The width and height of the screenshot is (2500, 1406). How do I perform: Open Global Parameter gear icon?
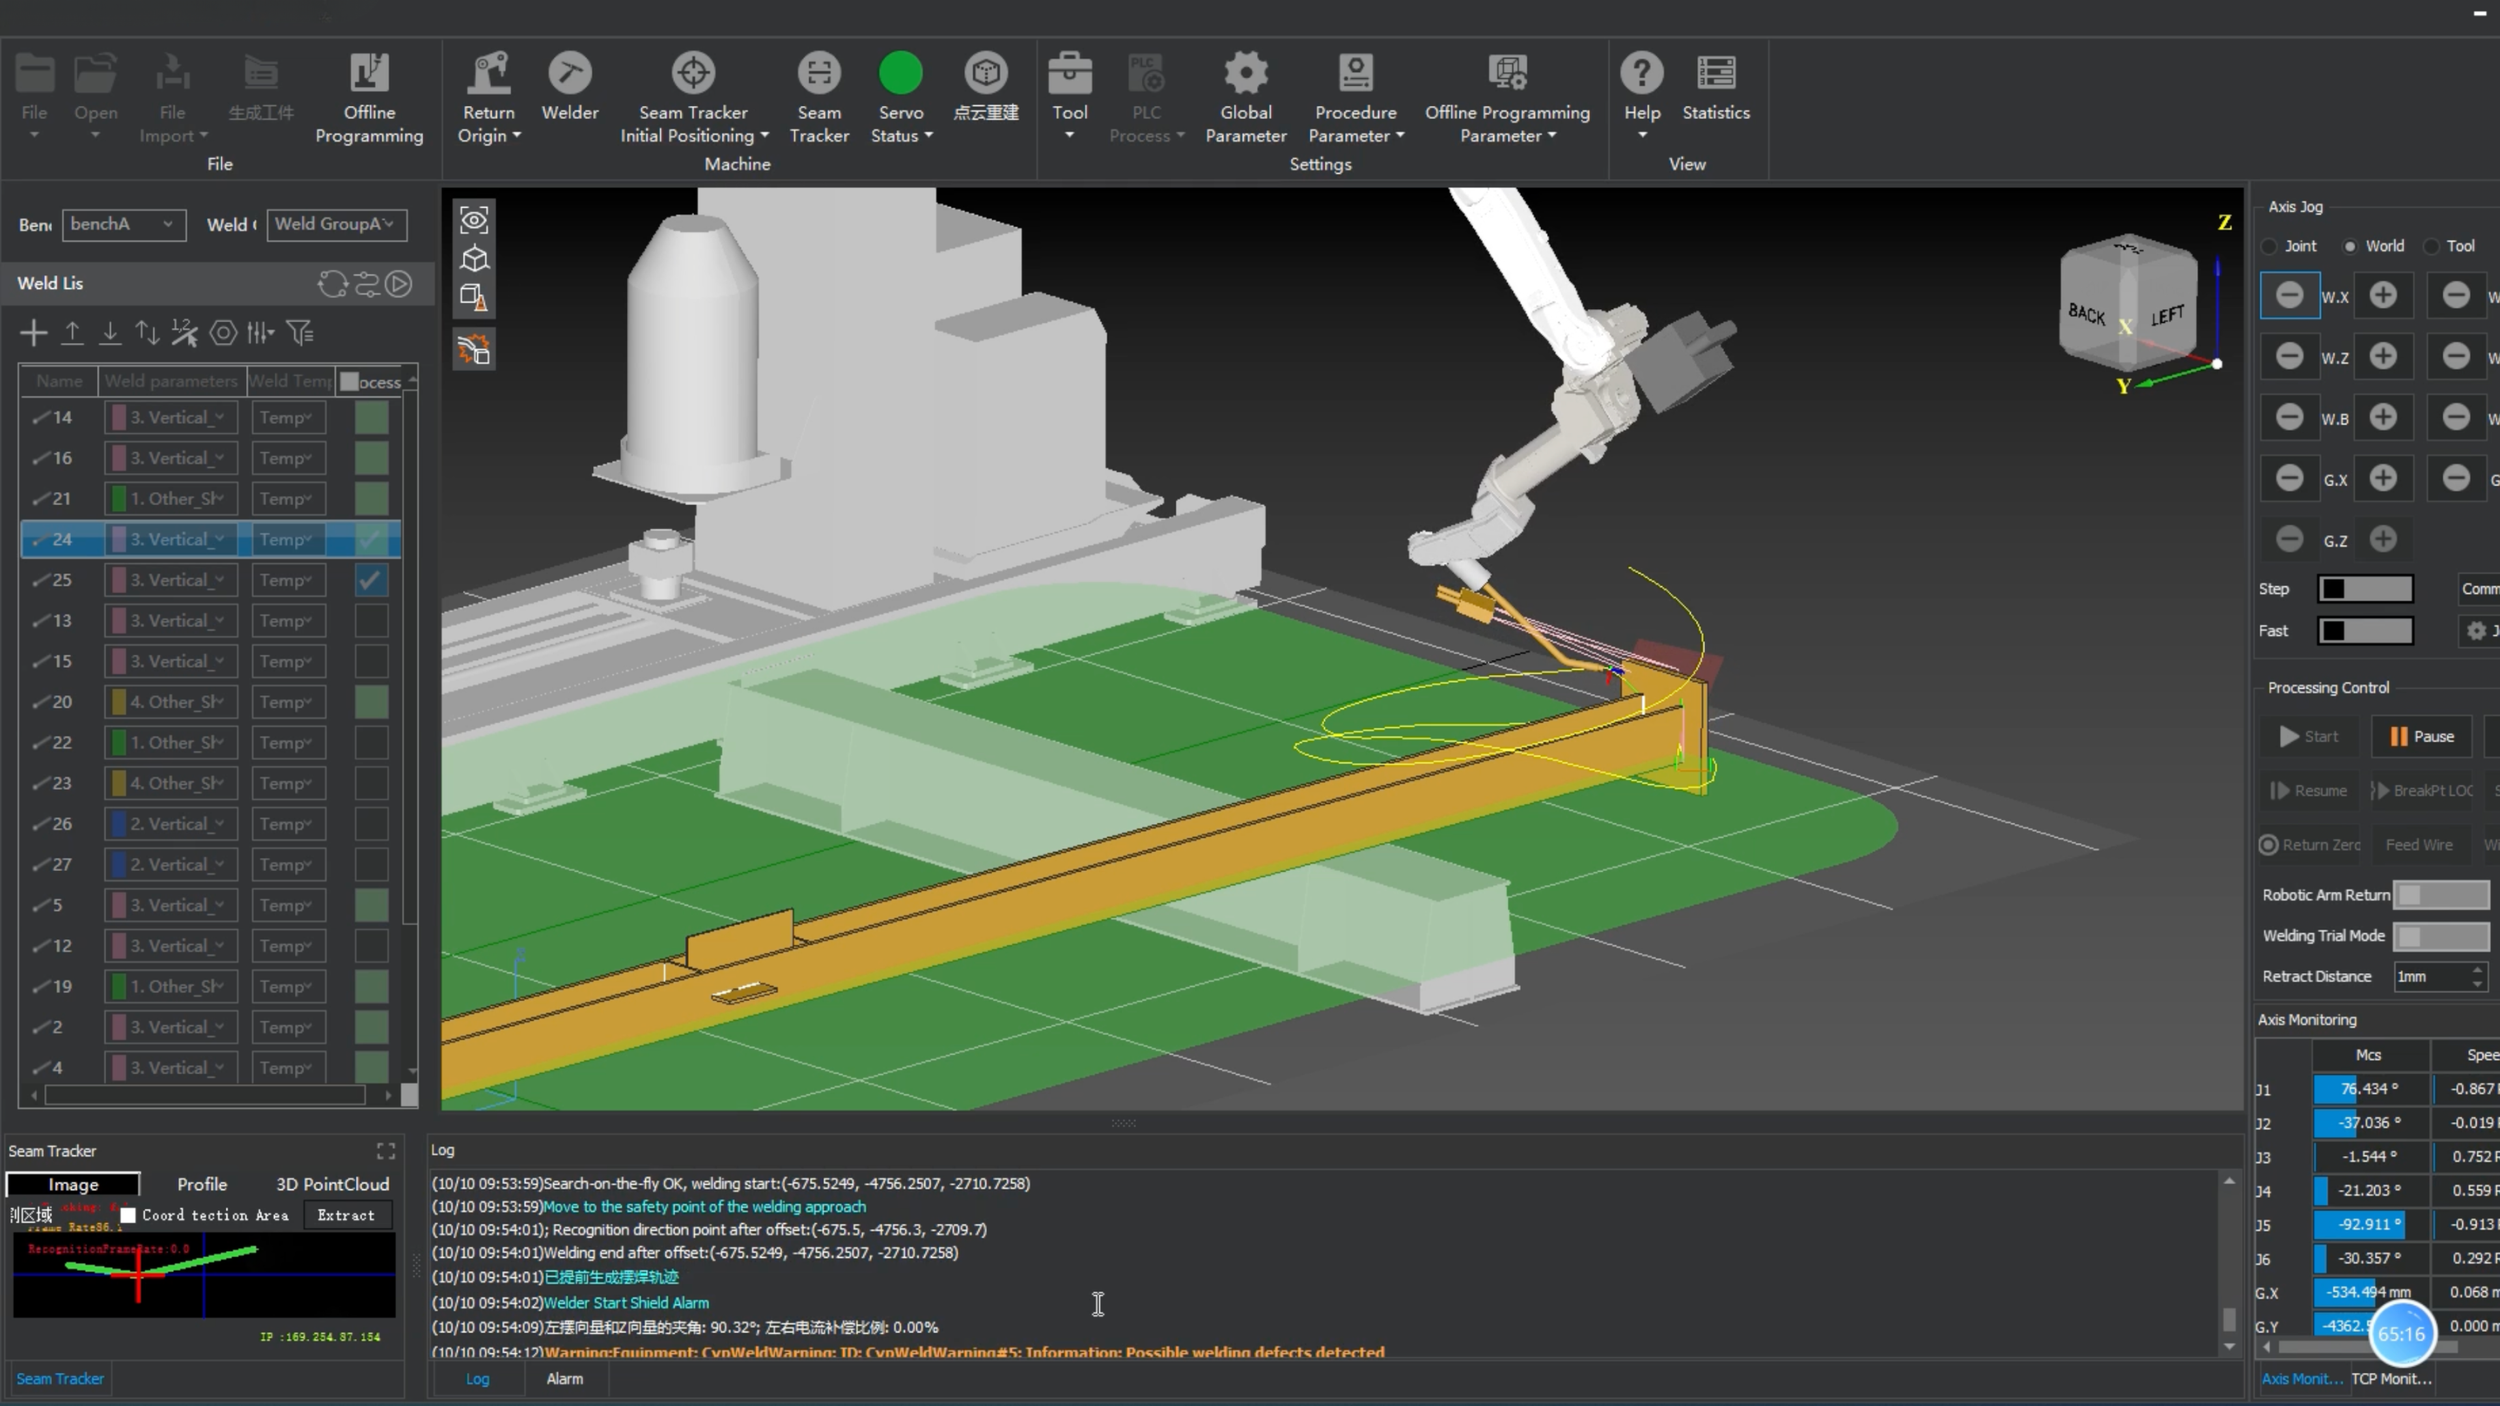[x=1245, y=73]
